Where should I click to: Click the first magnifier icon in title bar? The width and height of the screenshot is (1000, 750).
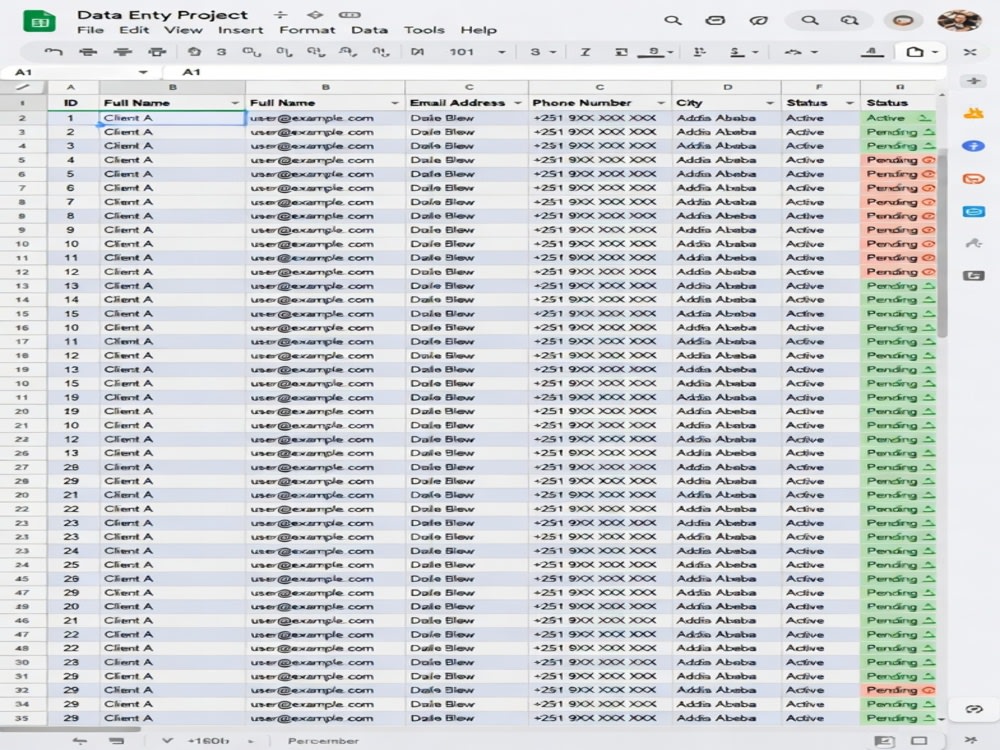click(673, 20)
